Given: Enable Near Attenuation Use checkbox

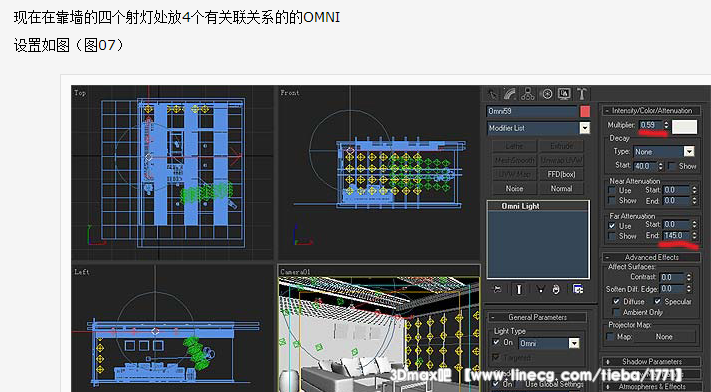Looking at the screenshot, I should tap(612, 190).
